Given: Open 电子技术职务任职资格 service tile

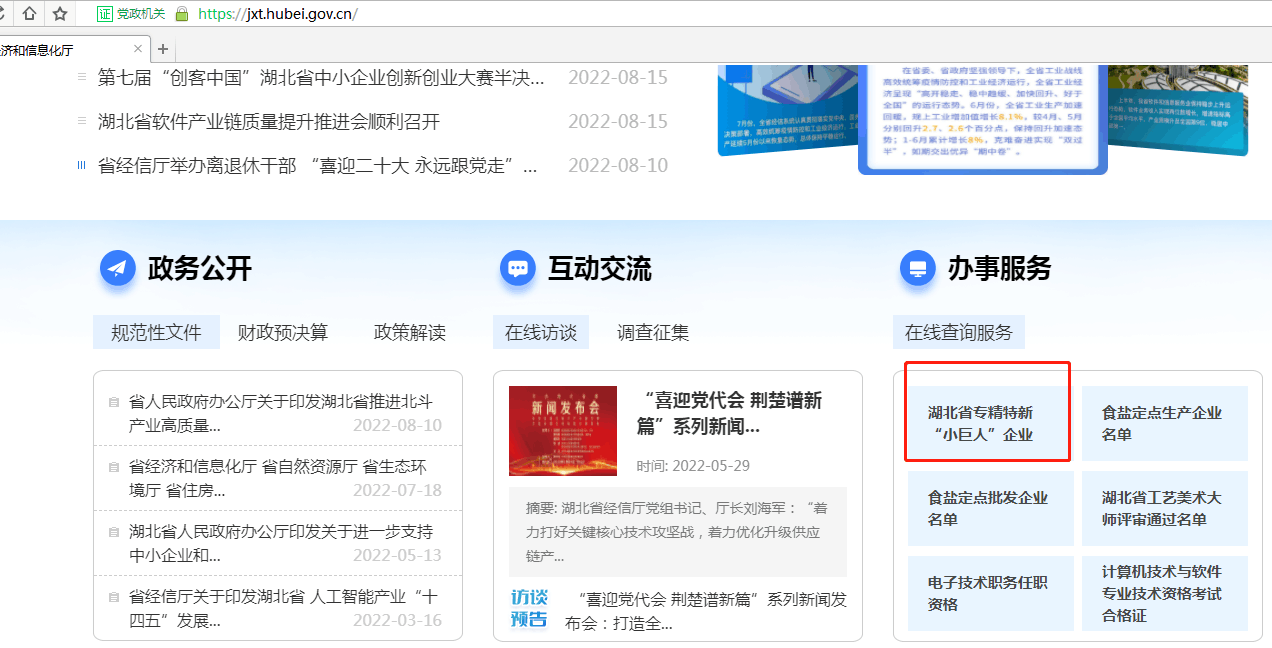Looking at the screenshot, I should click(990, 593).
